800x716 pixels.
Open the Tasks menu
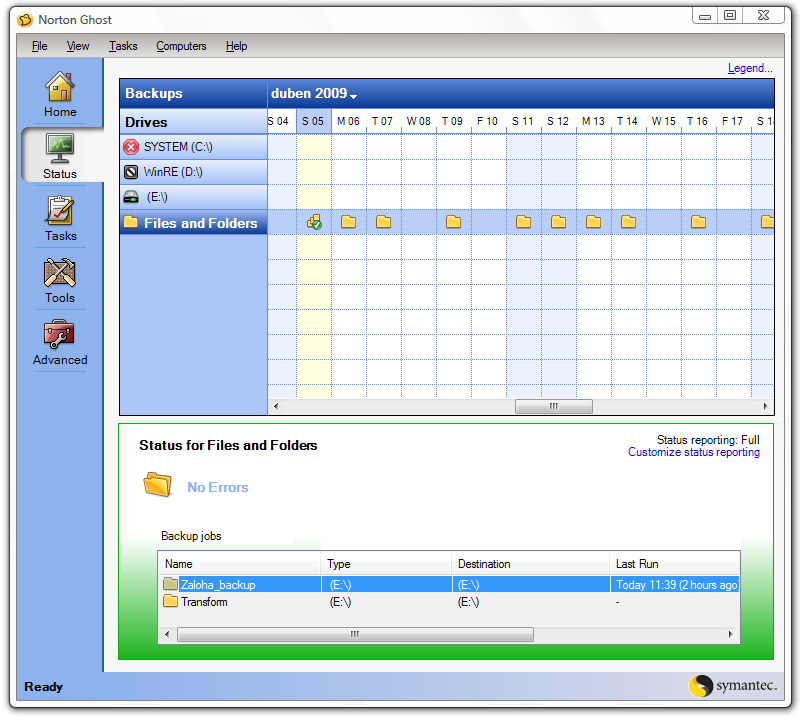click(123, 46)
